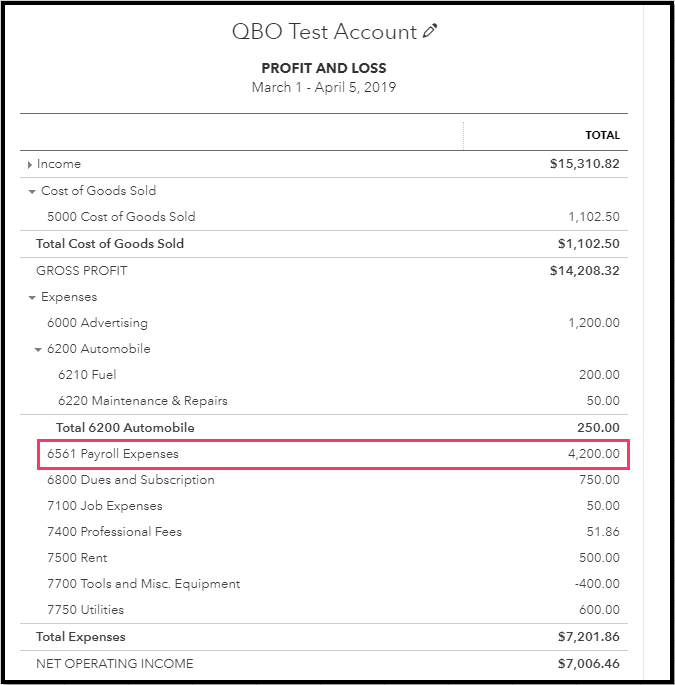Open the 6561 Payroll Expenses amount 4,200.00
The image size is (675, 685).
pyautogui.click(x=593, y=454)
